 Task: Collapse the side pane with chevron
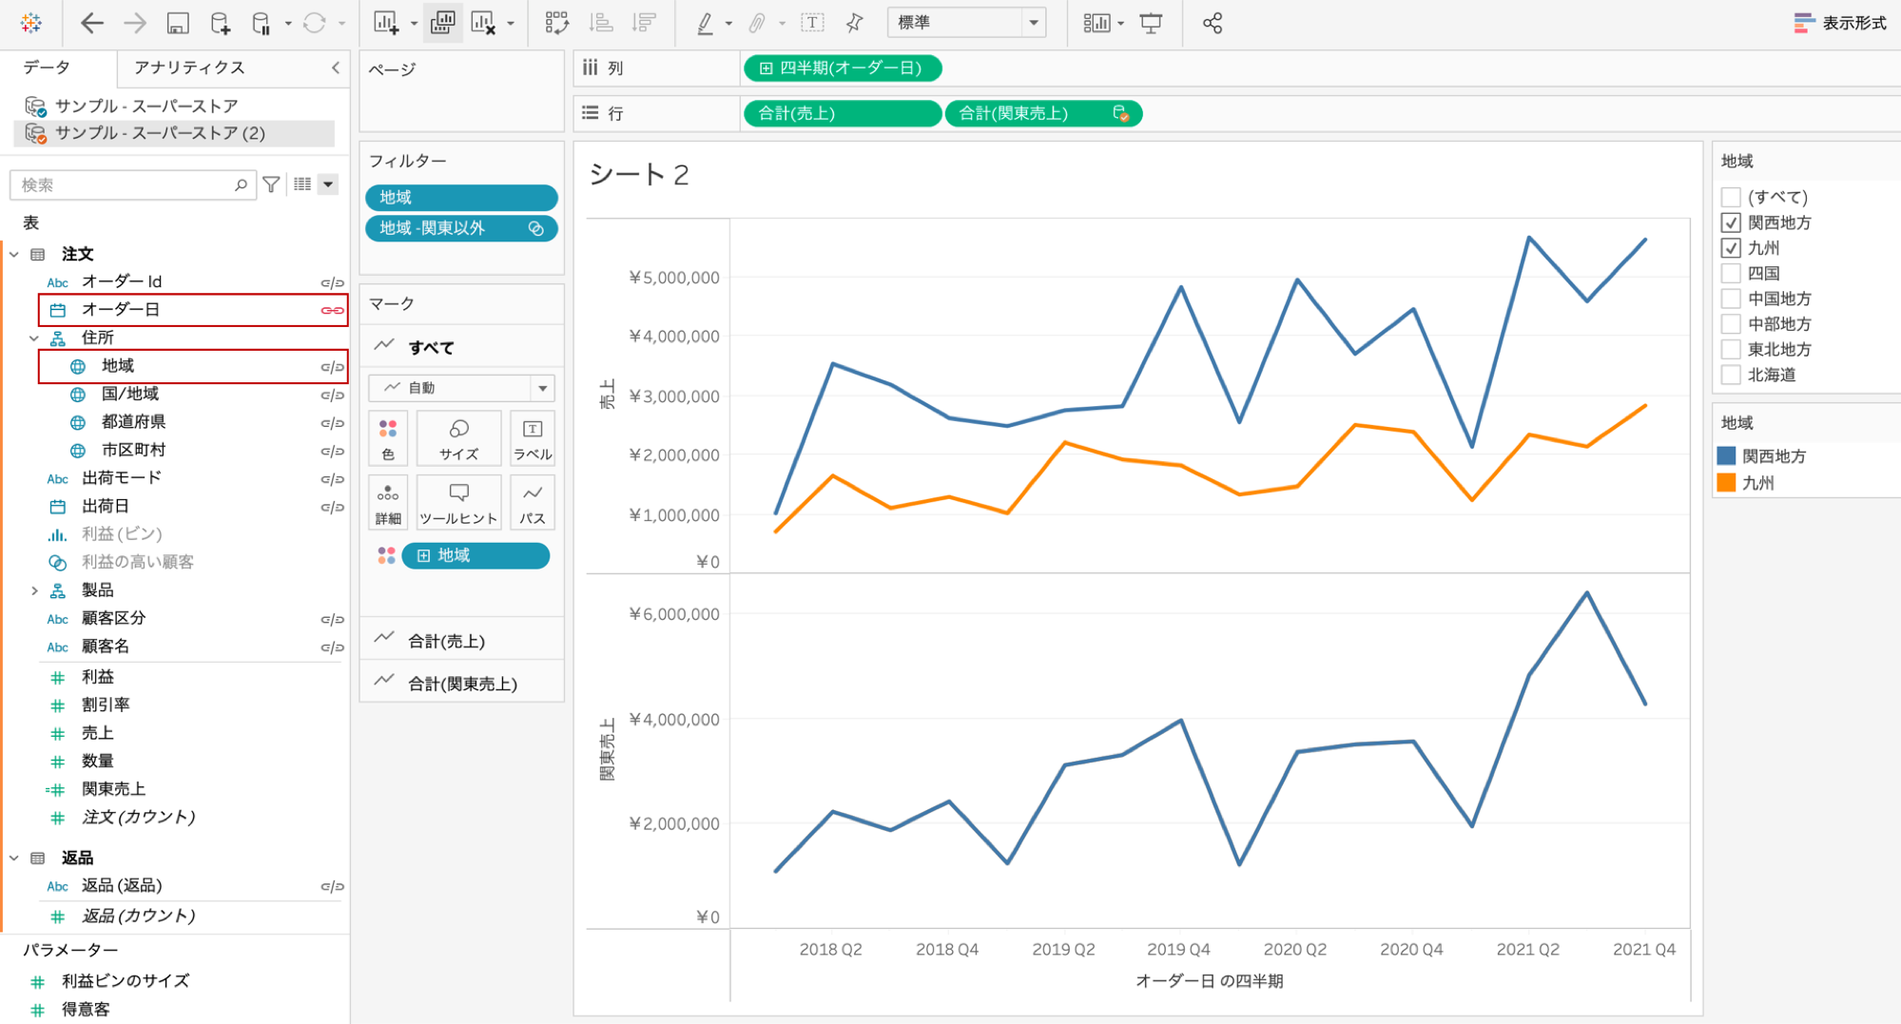[x=335, y=68]
